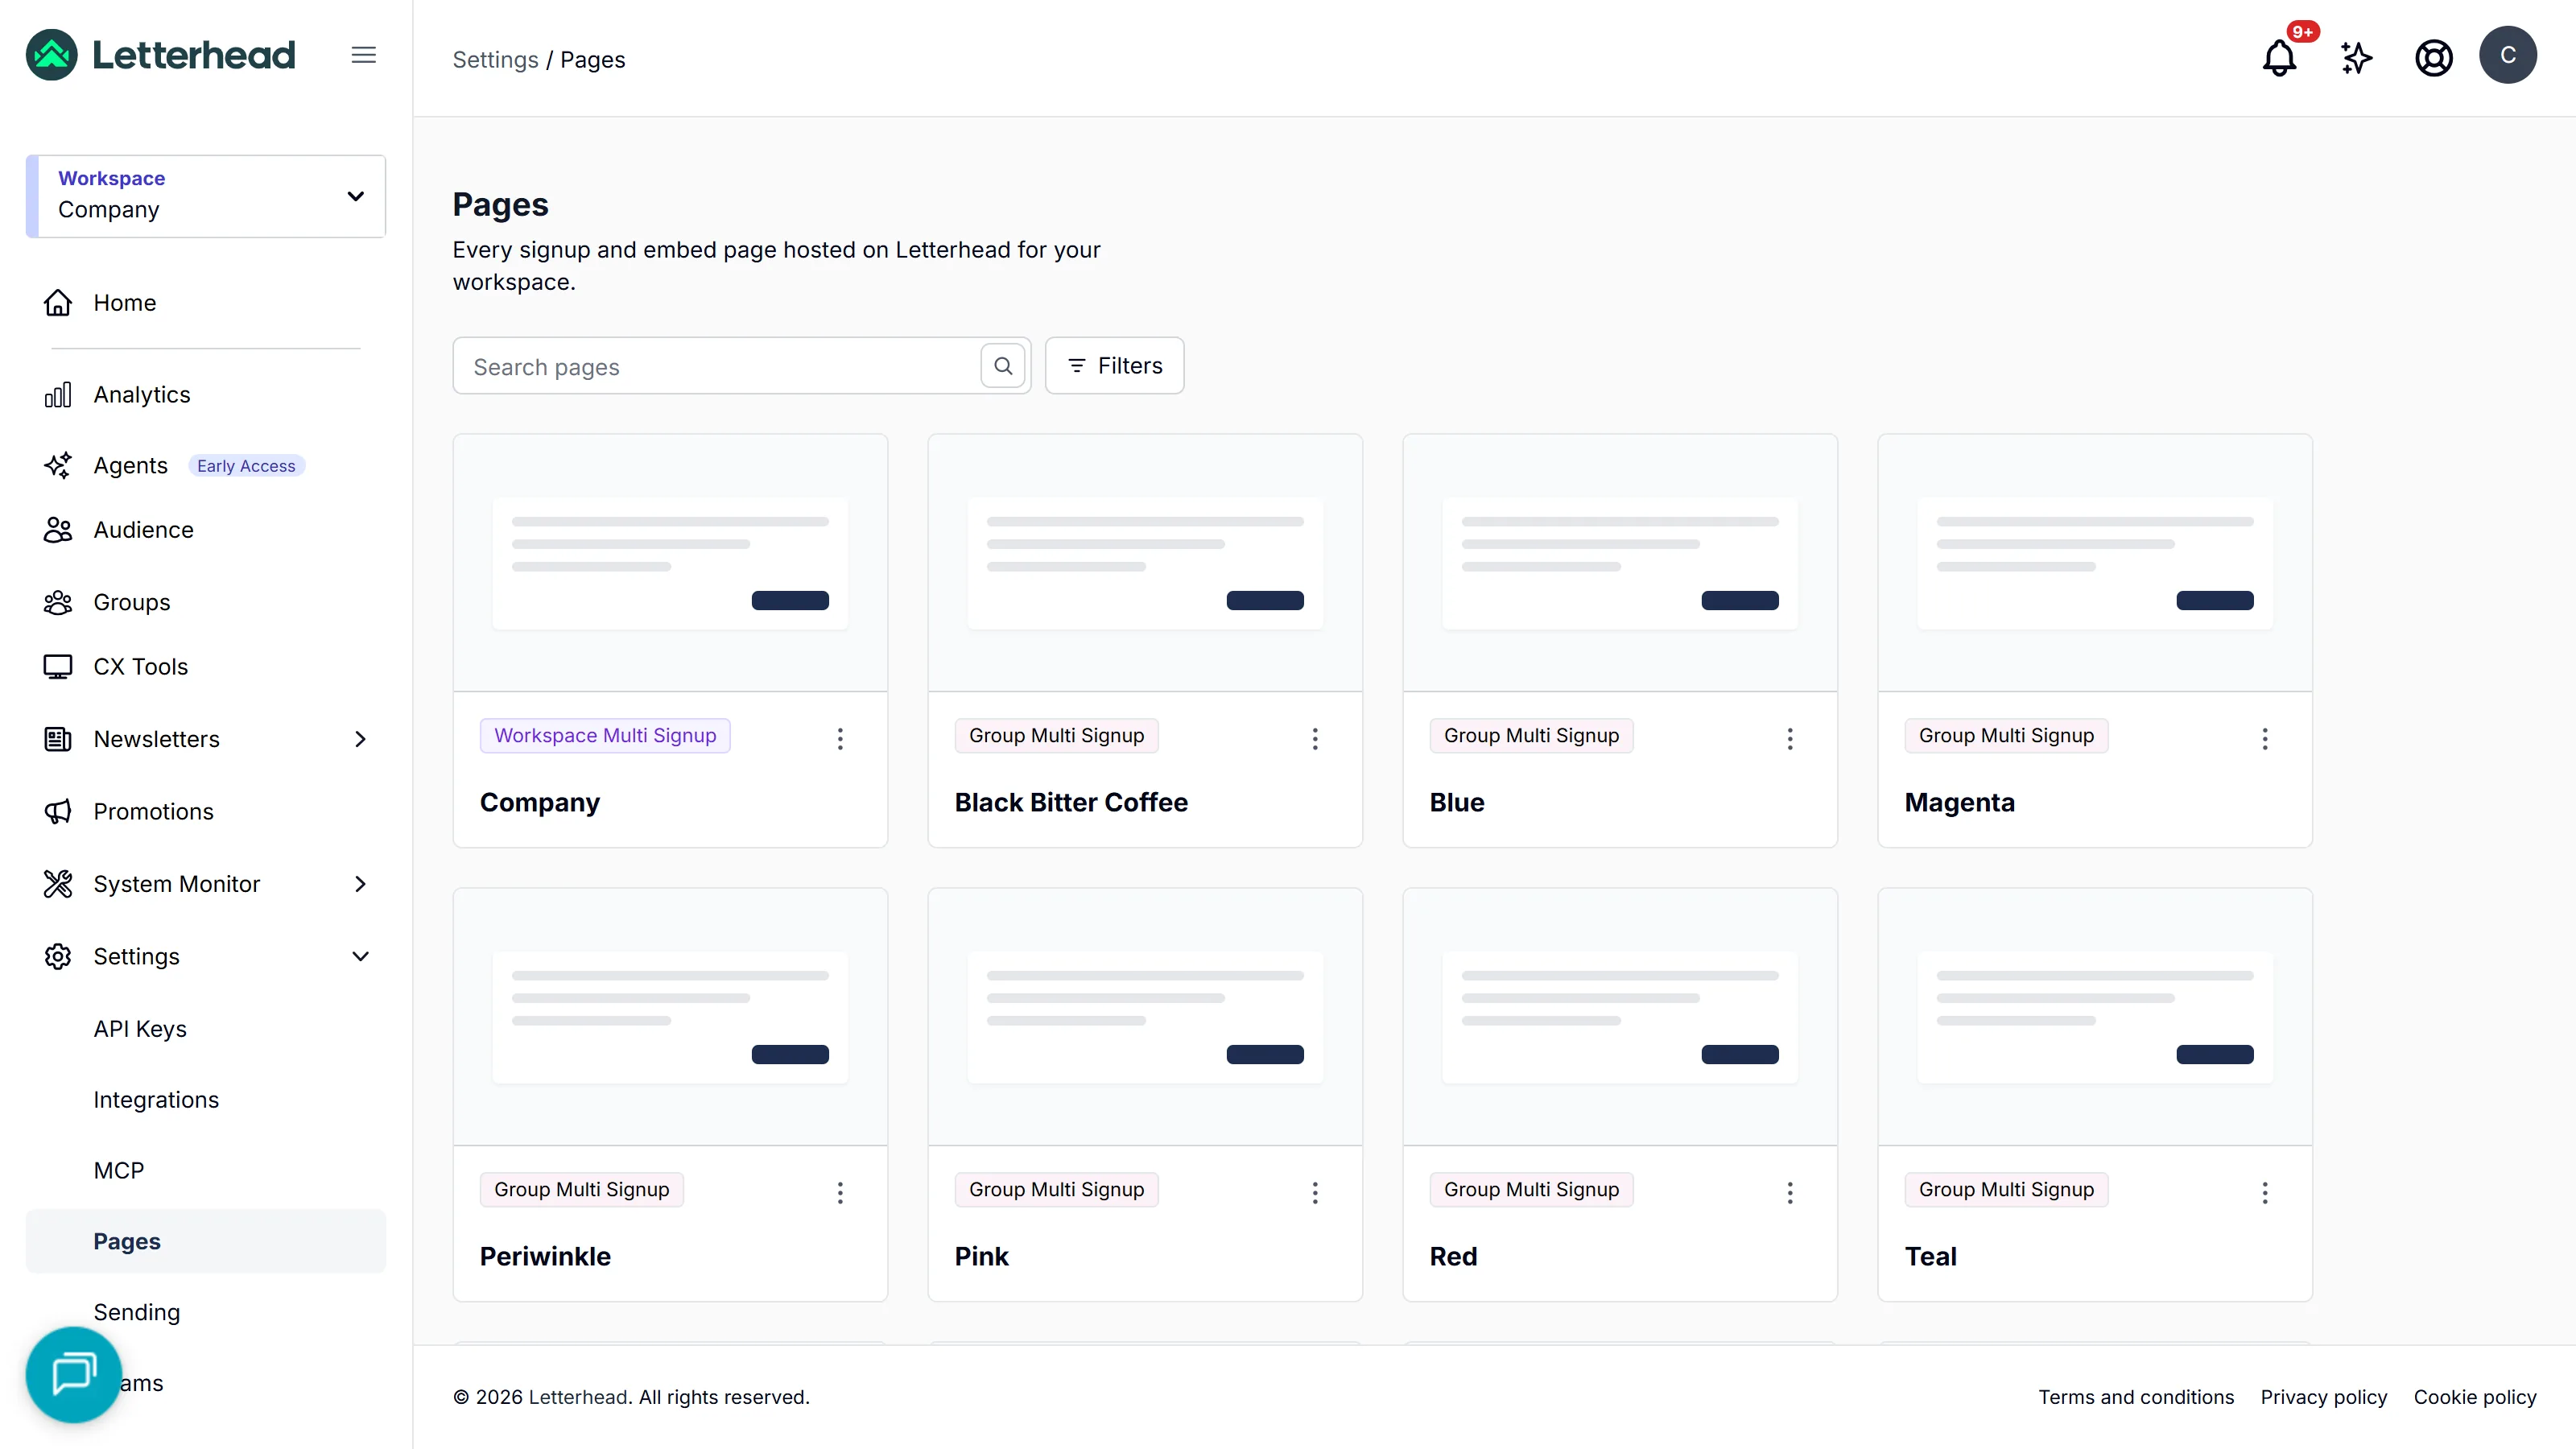2576x1449 pixels.
Task: Open AI sparkle assistant icon in header
Action: 2356,57
